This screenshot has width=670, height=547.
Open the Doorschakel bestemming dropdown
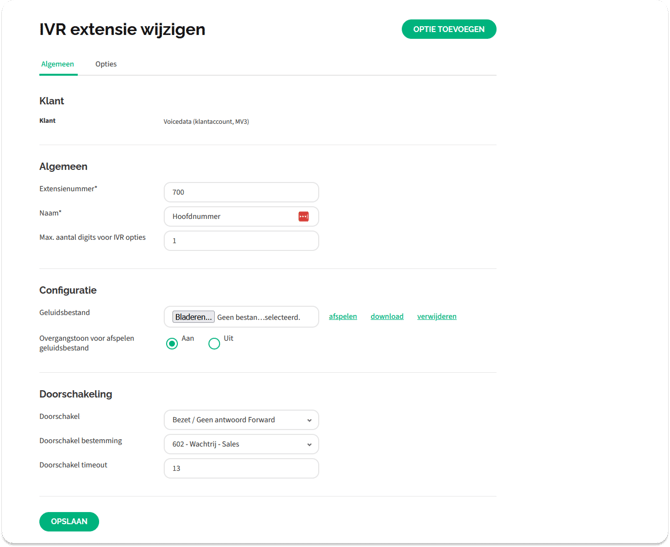point(241,444)
